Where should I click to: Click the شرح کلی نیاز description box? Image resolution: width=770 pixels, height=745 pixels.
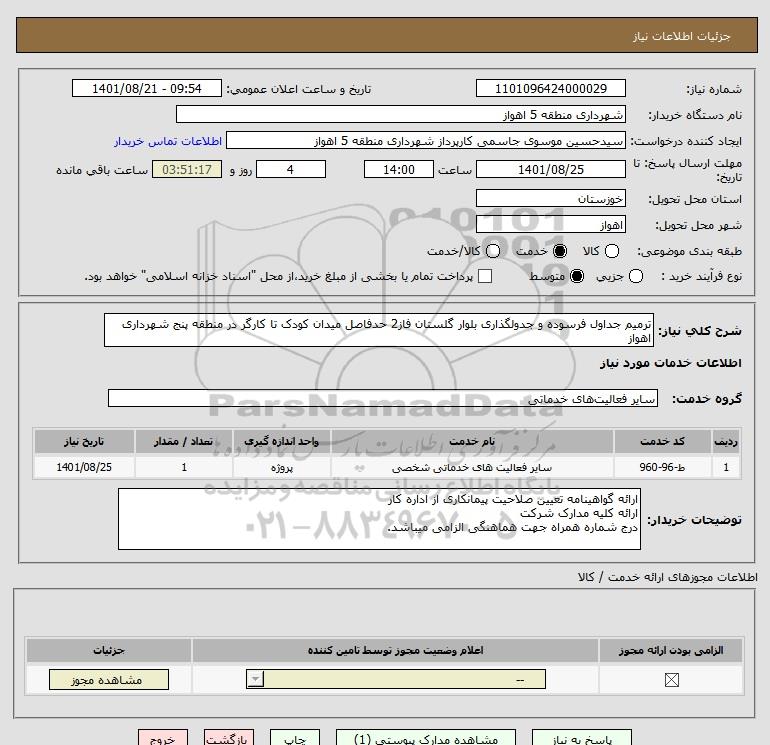coord(379,331)
